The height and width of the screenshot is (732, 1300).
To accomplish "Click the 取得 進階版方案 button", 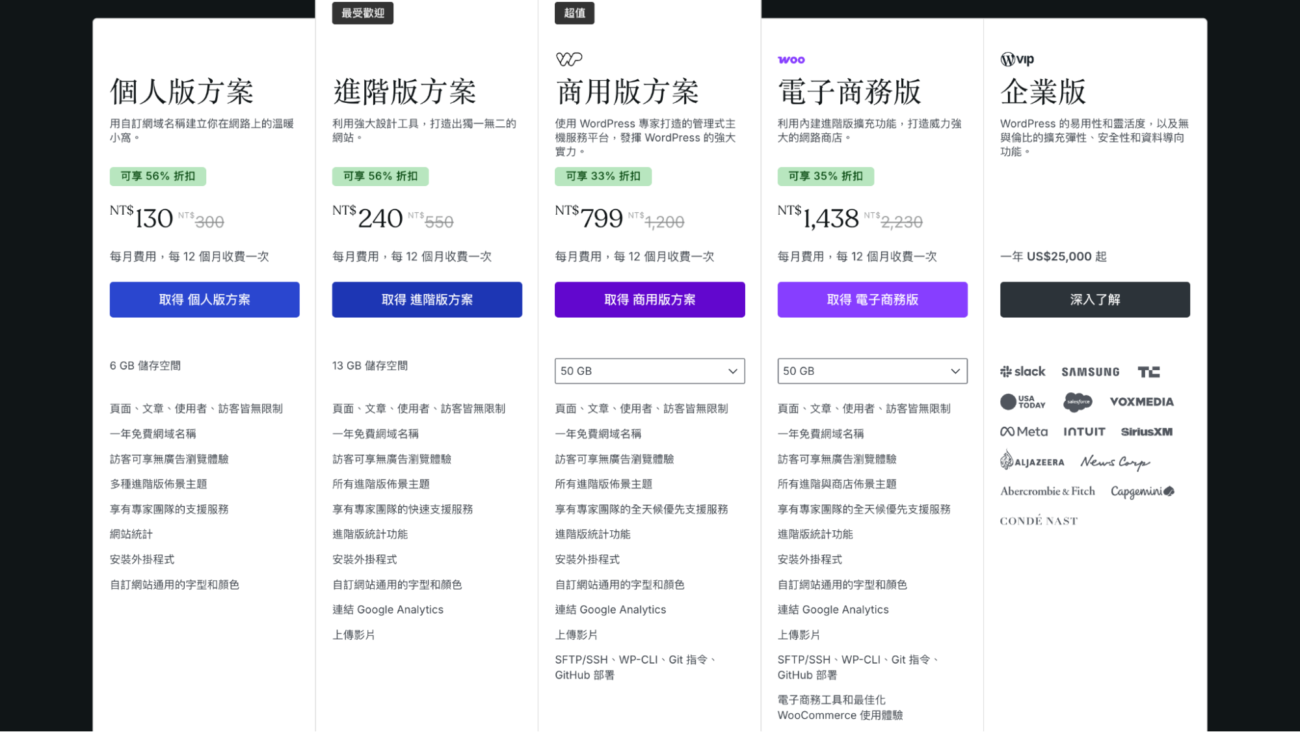I will pyautogui.click(x=427, y=299).
